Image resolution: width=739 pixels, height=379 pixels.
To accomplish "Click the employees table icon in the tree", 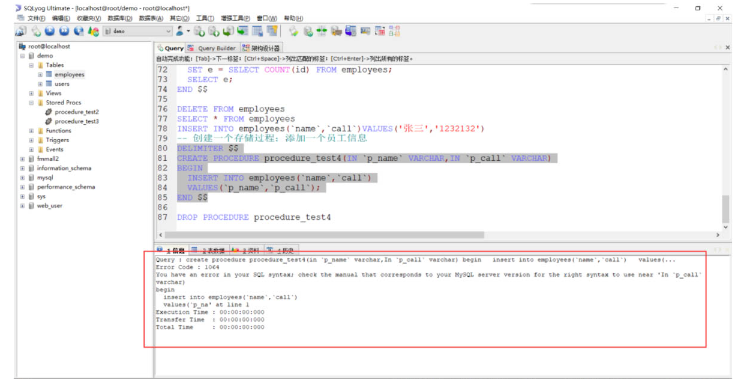I will (x=49, y=74).
